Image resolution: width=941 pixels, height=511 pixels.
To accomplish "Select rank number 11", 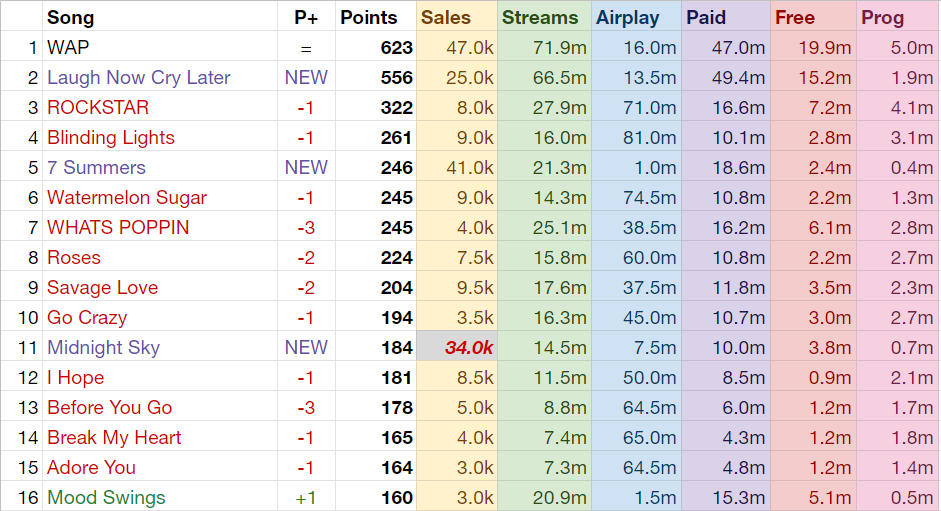I will (x=28, y=348).
